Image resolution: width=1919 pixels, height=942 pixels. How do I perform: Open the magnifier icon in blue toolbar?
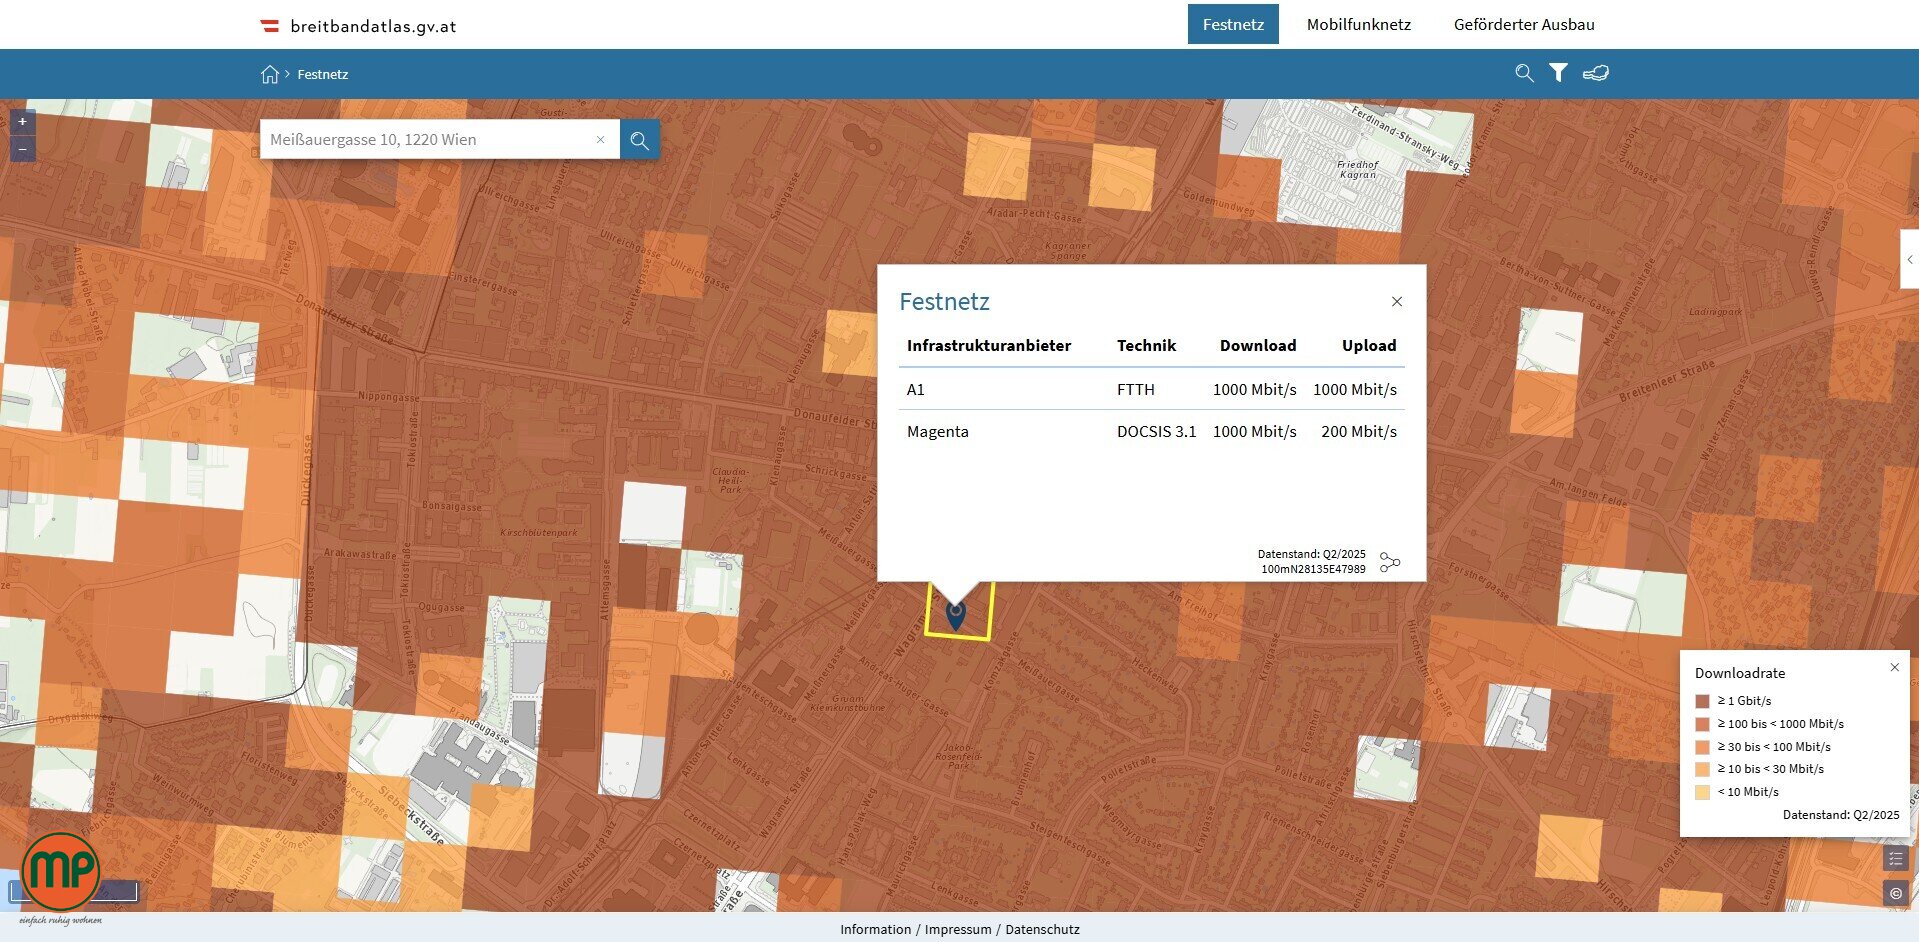[1524, 73]
